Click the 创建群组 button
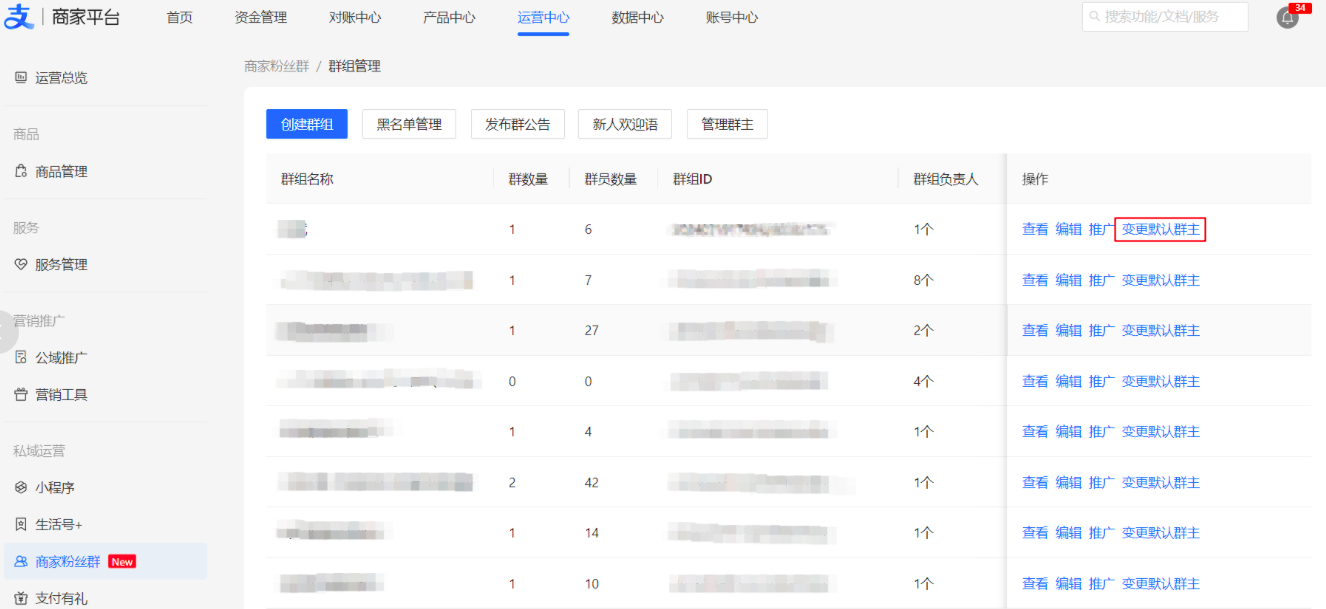The image size is (1326, 609). click(x=306, y=124)
